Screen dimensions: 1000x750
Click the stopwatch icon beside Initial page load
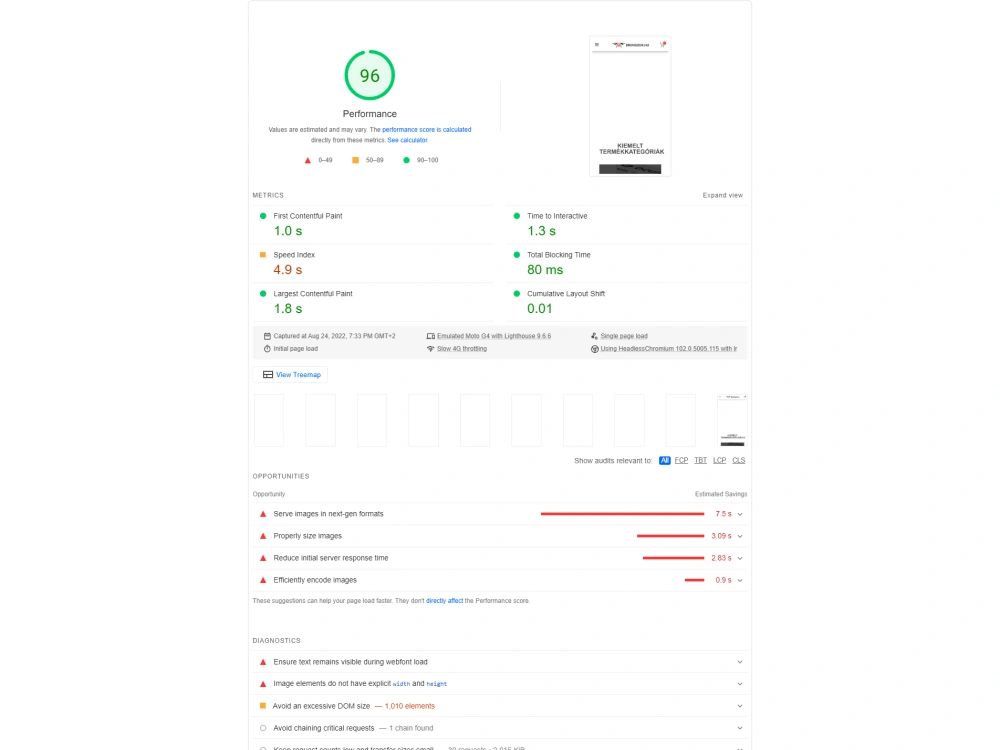(x=267, y=349)
